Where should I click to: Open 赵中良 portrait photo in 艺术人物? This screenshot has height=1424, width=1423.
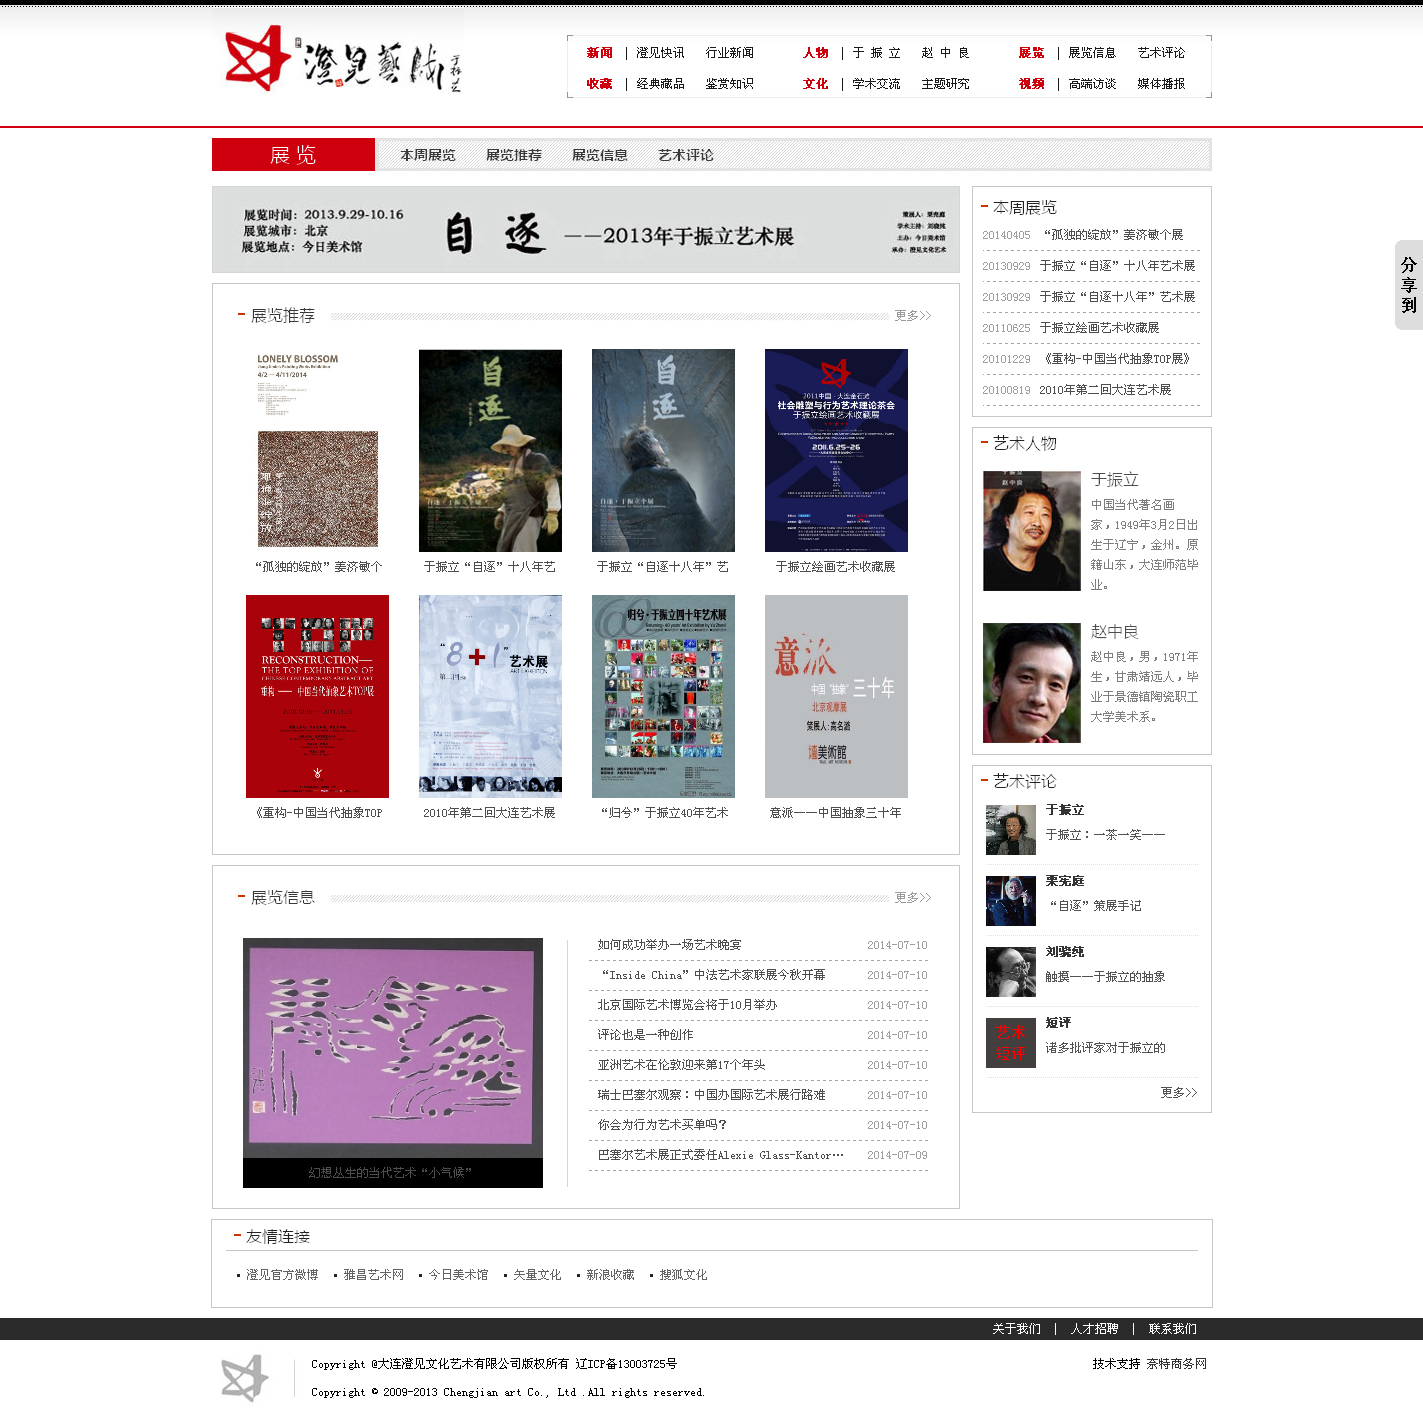click(x=1031, y=683)
